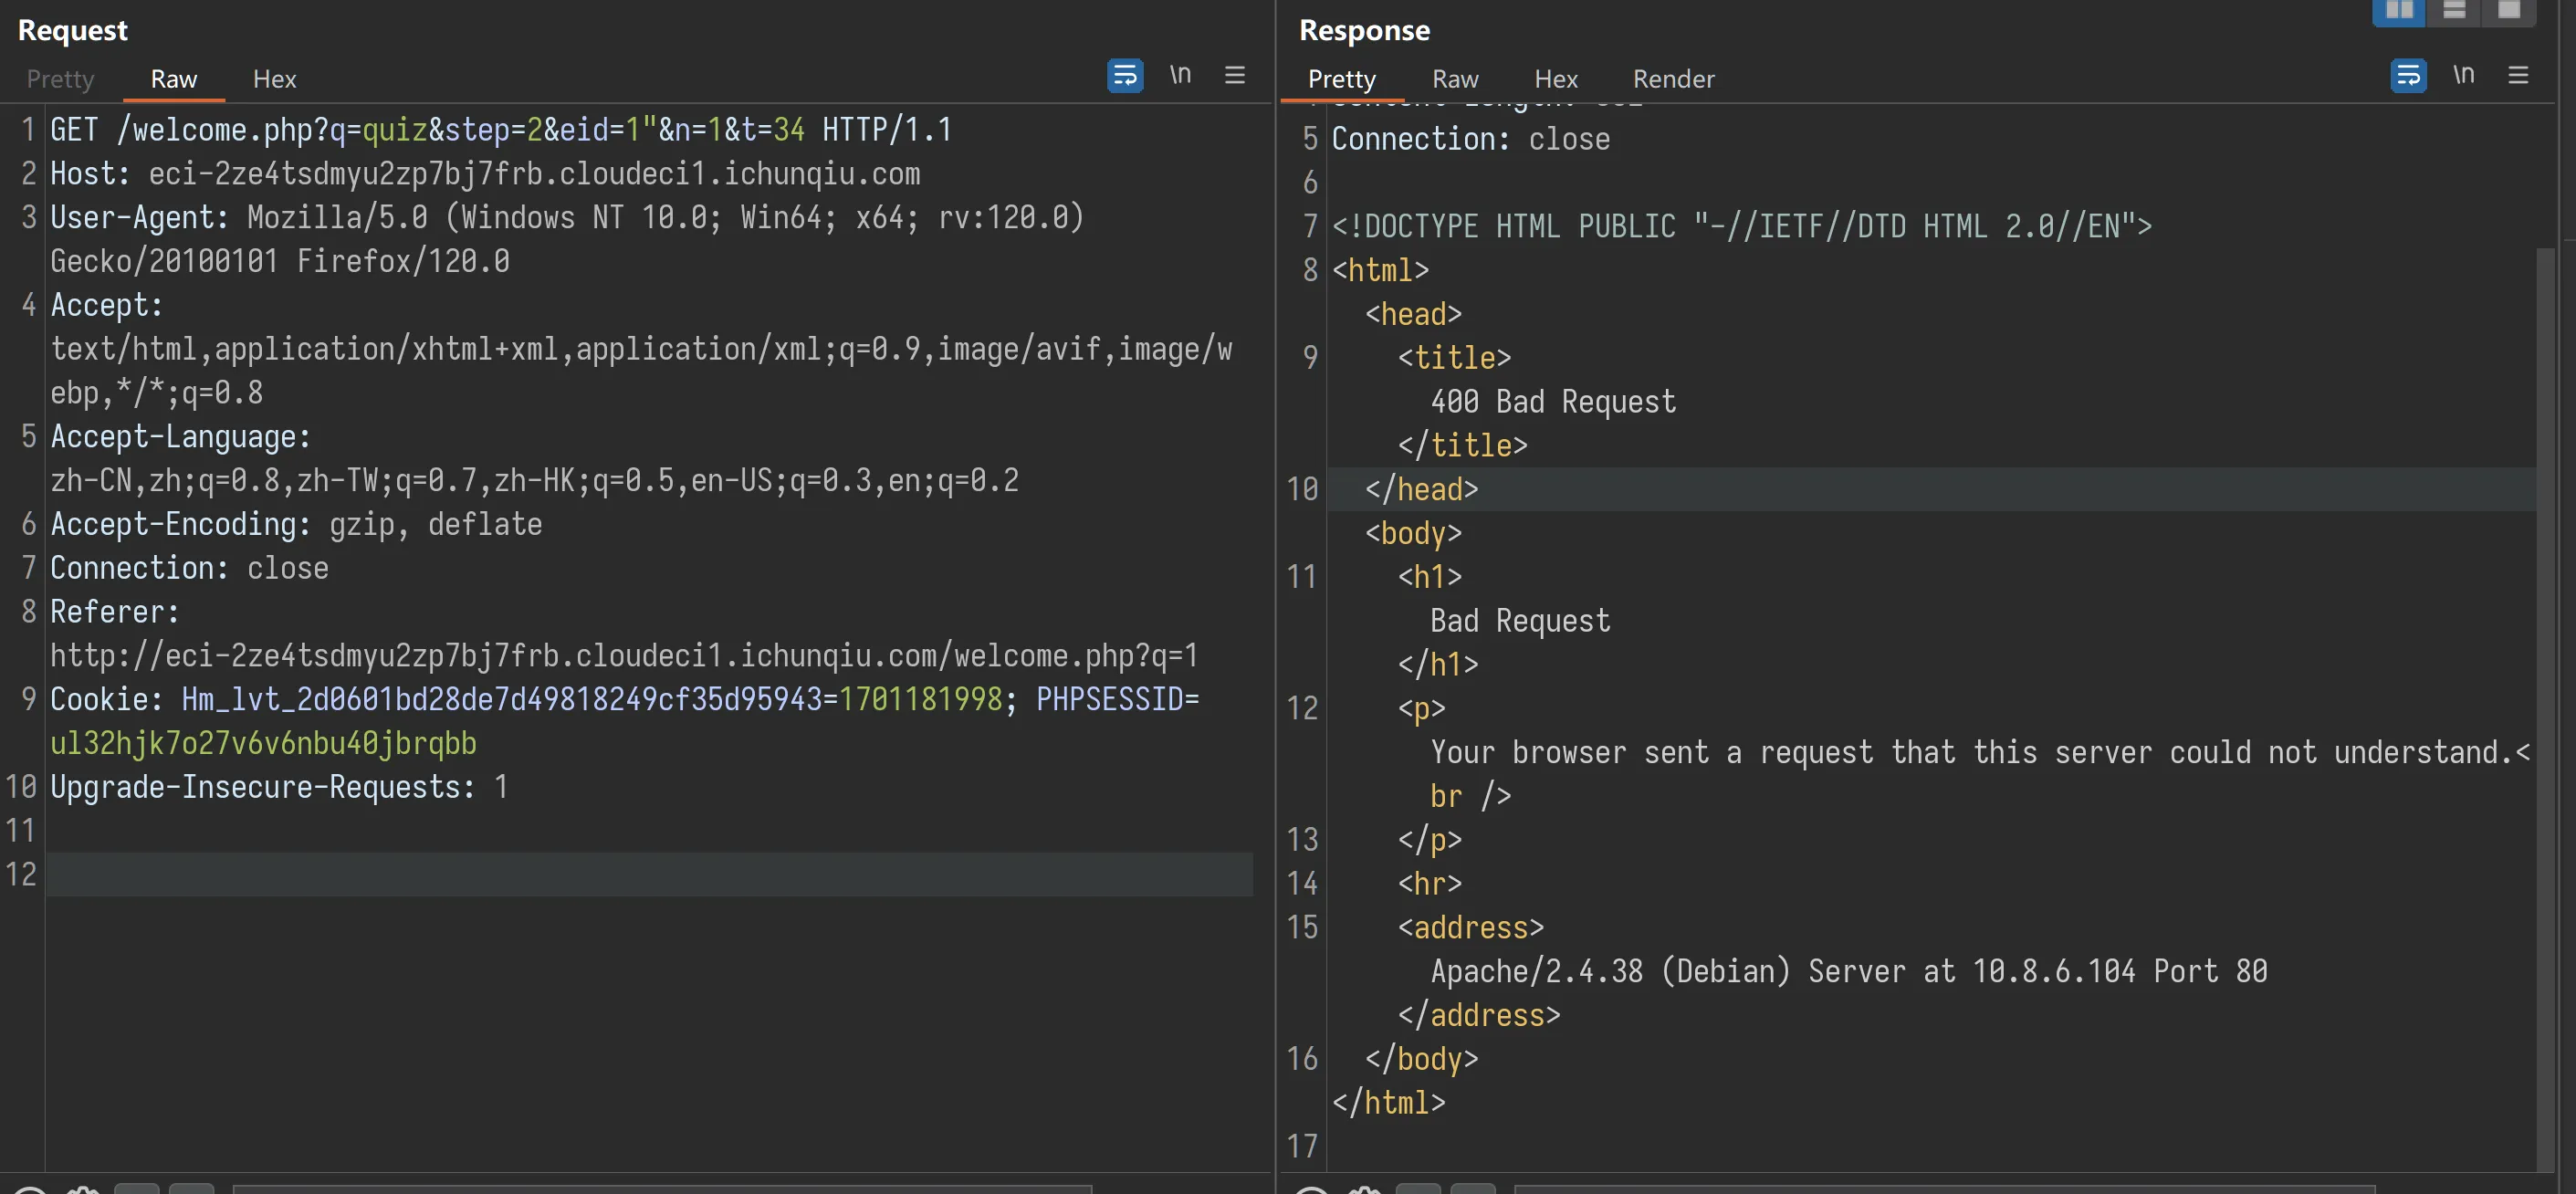
Task: Click the 'Referer:' header name
Action: point(114,612)
